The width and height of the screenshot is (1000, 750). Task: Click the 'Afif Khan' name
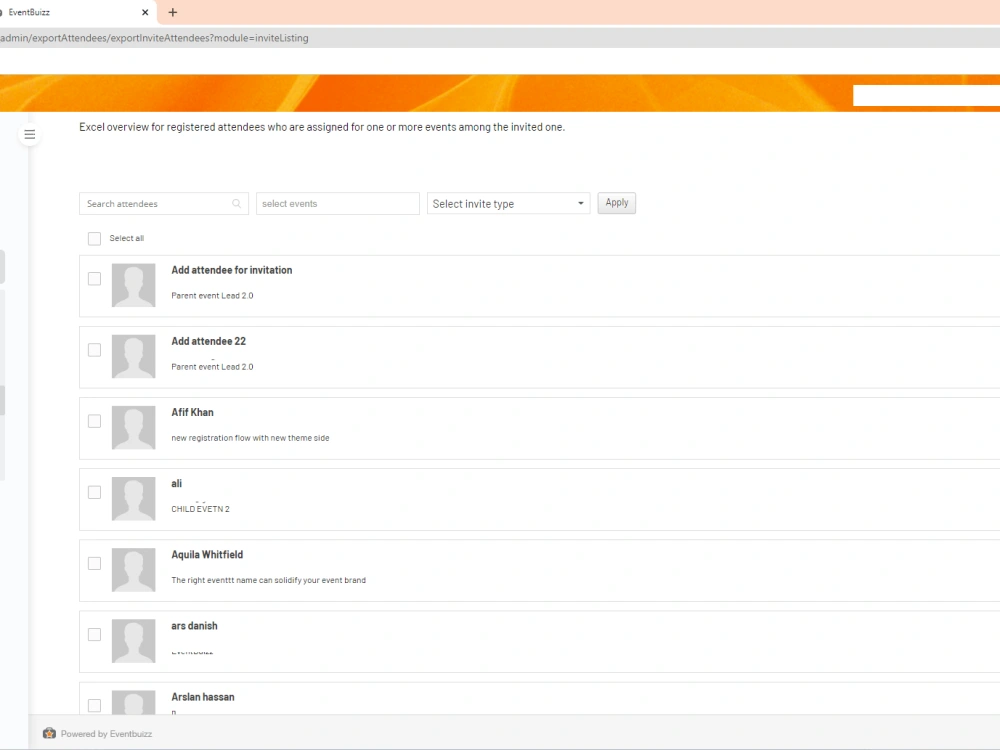coord(192,413)
